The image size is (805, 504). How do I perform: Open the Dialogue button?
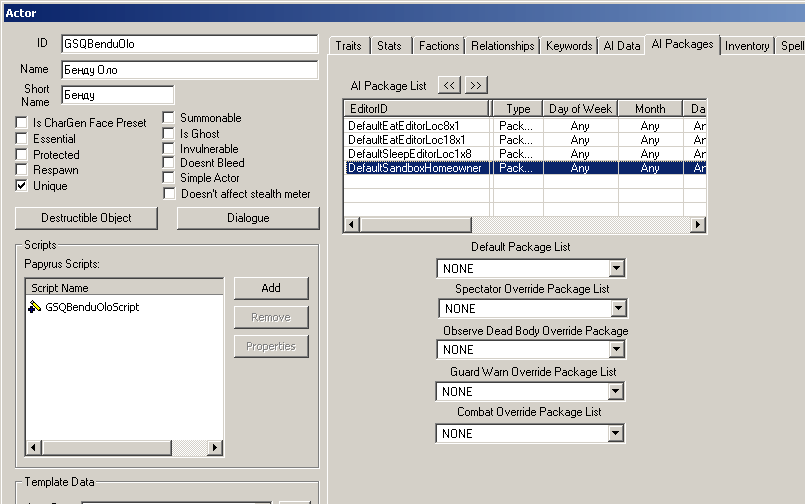(x=248, y=218)
